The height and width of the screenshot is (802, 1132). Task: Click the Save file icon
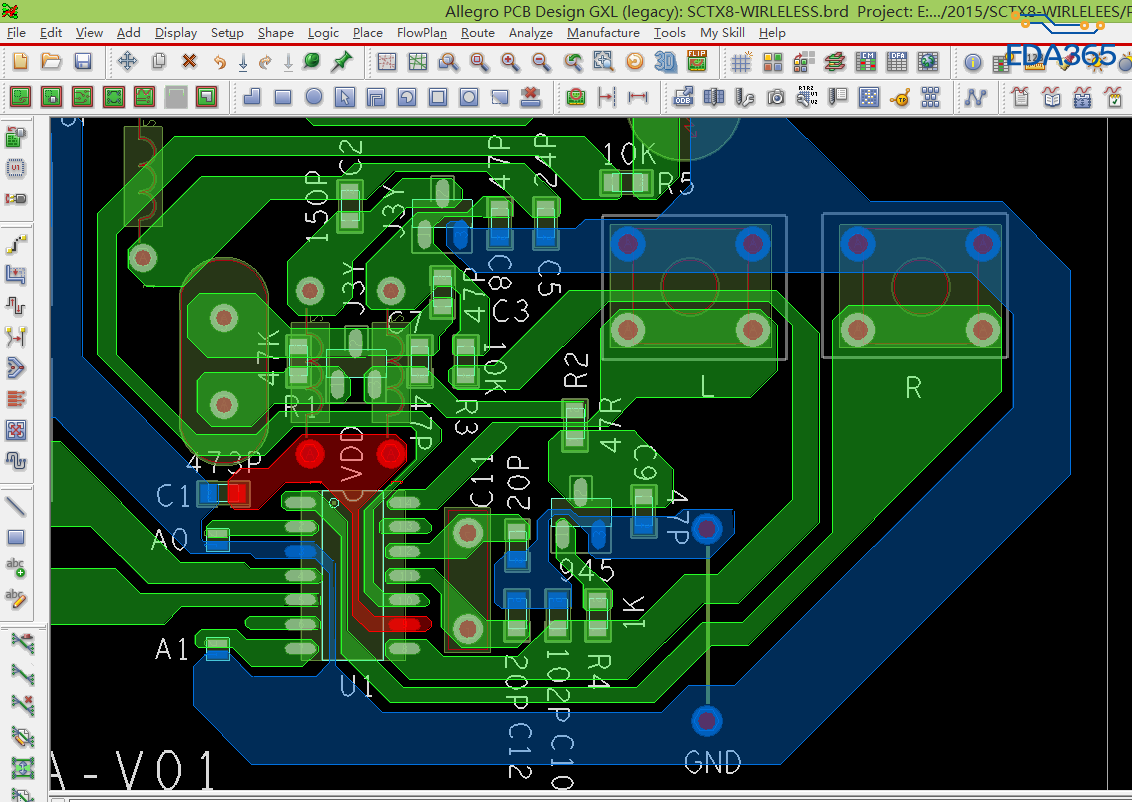[x=83, y=62]
